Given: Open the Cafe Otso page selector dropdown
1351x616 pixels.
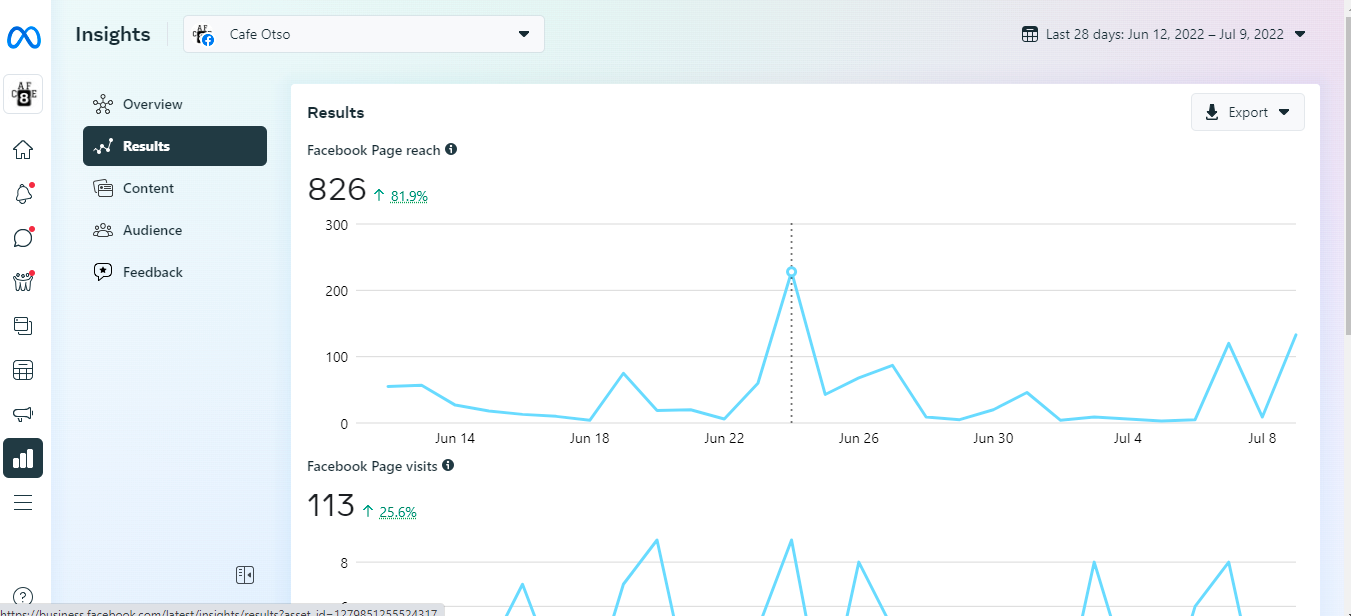Looking at the screenshot, I should 364,34.
